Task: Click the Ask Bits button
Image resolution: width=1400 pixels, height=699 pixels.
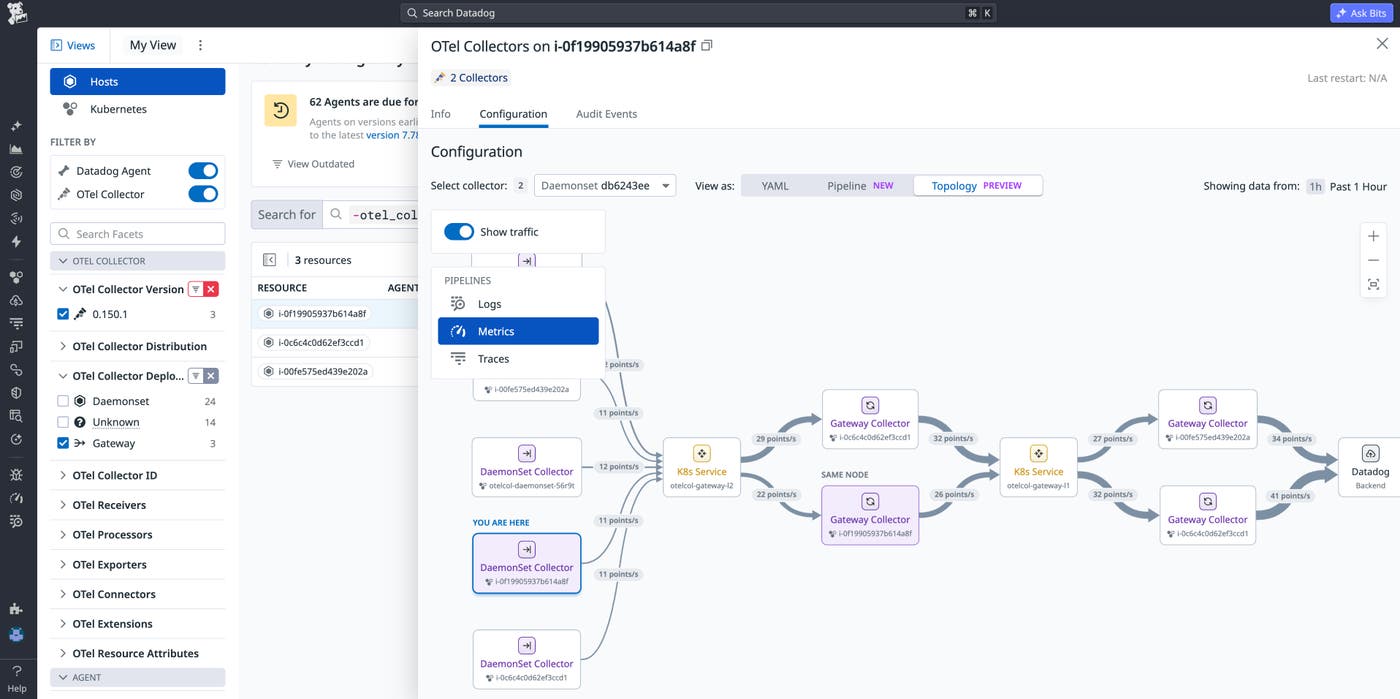Action: click(x=1361, y=13)
